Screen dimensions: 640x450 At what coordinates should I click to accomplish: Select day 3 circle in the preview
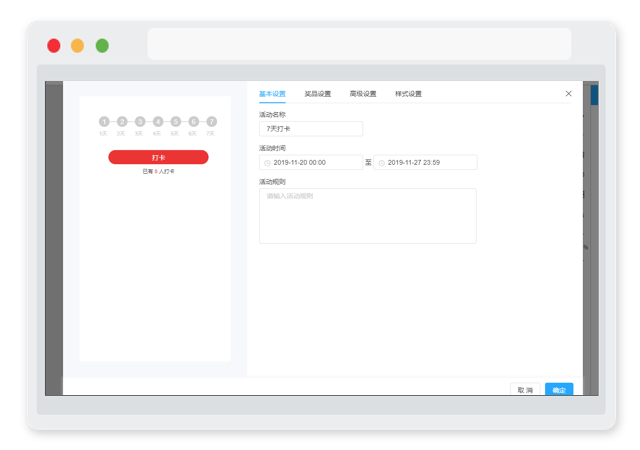[140, 121]
